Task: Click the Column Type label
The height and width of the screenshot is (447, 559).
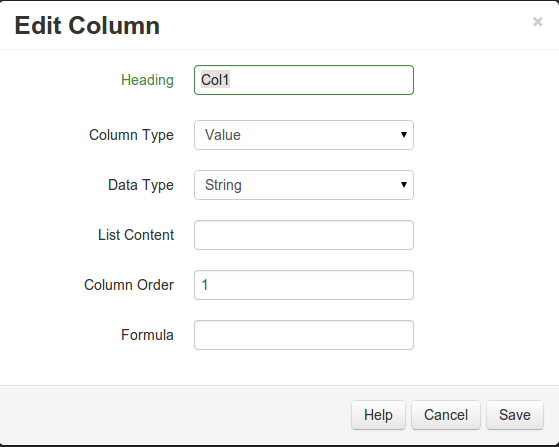Action: coord(131,135)
